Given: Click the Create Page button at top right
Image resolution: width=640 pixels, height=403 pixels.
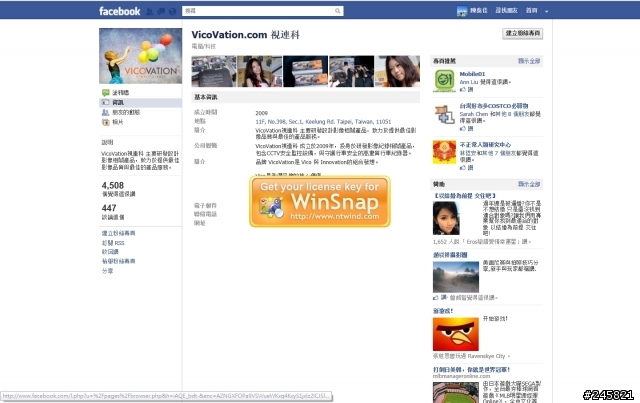Looking at the screenshot, I should pyautogui.click(x=522, y=33).
